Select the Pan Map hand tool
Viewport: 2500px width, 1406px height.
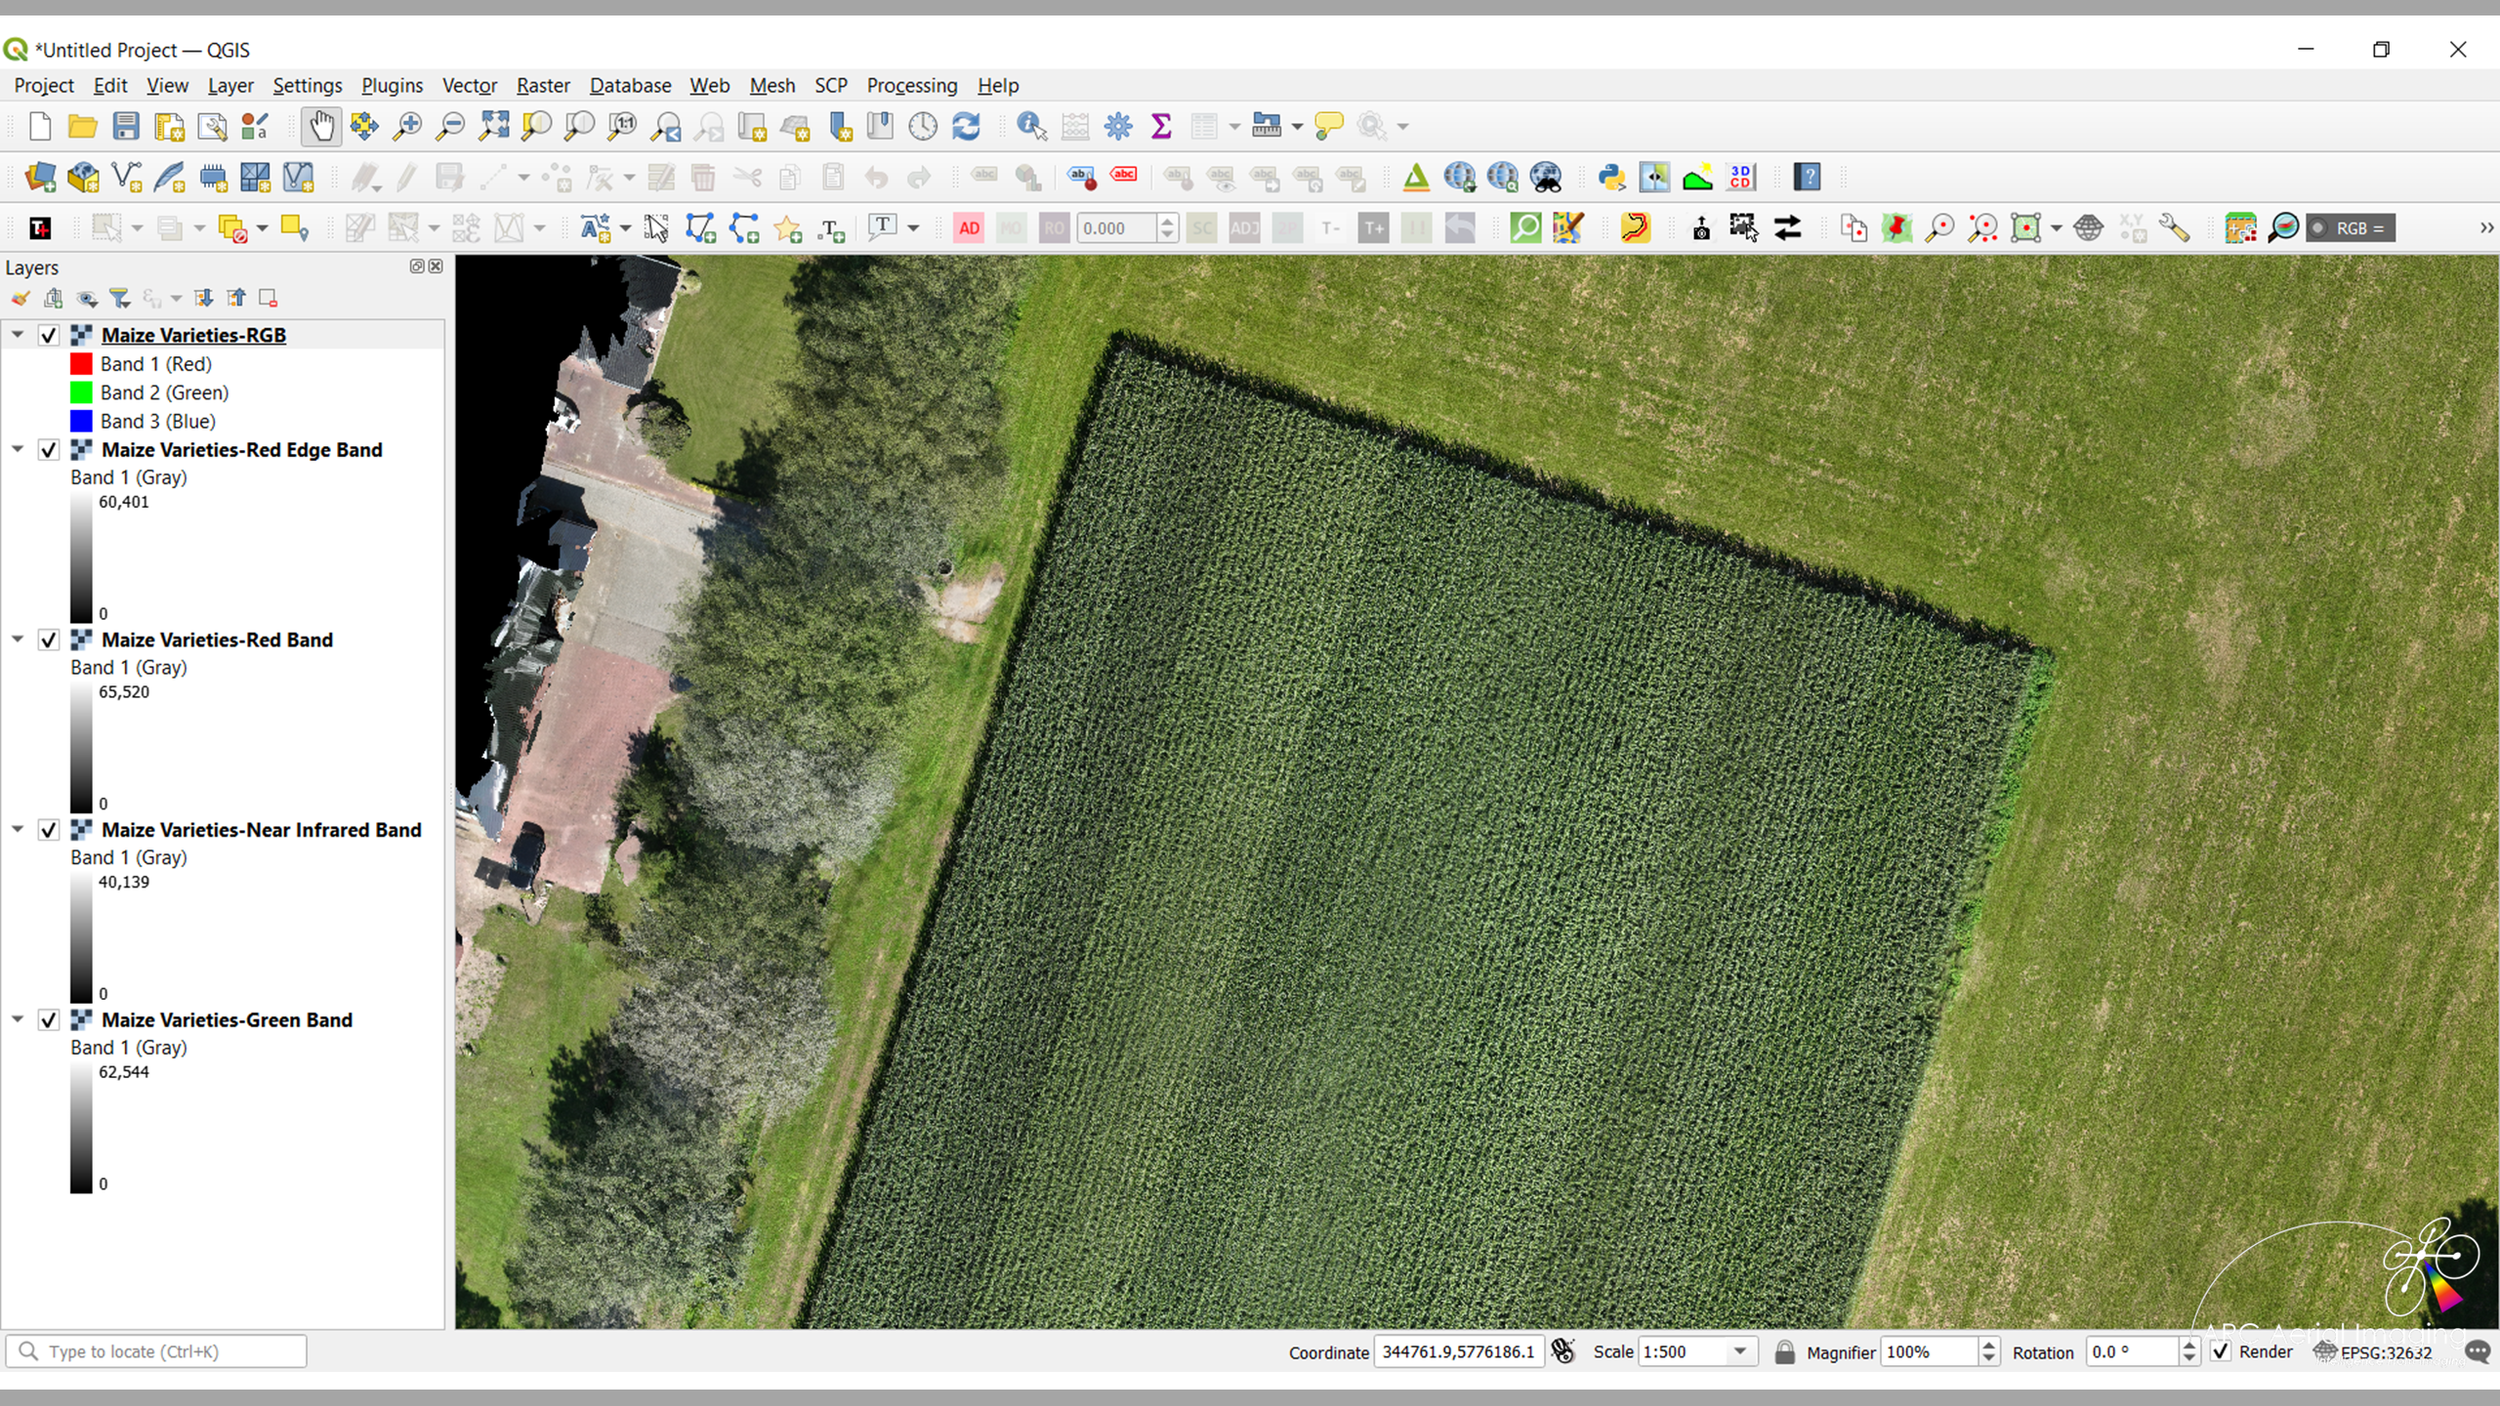click(321, 126)
